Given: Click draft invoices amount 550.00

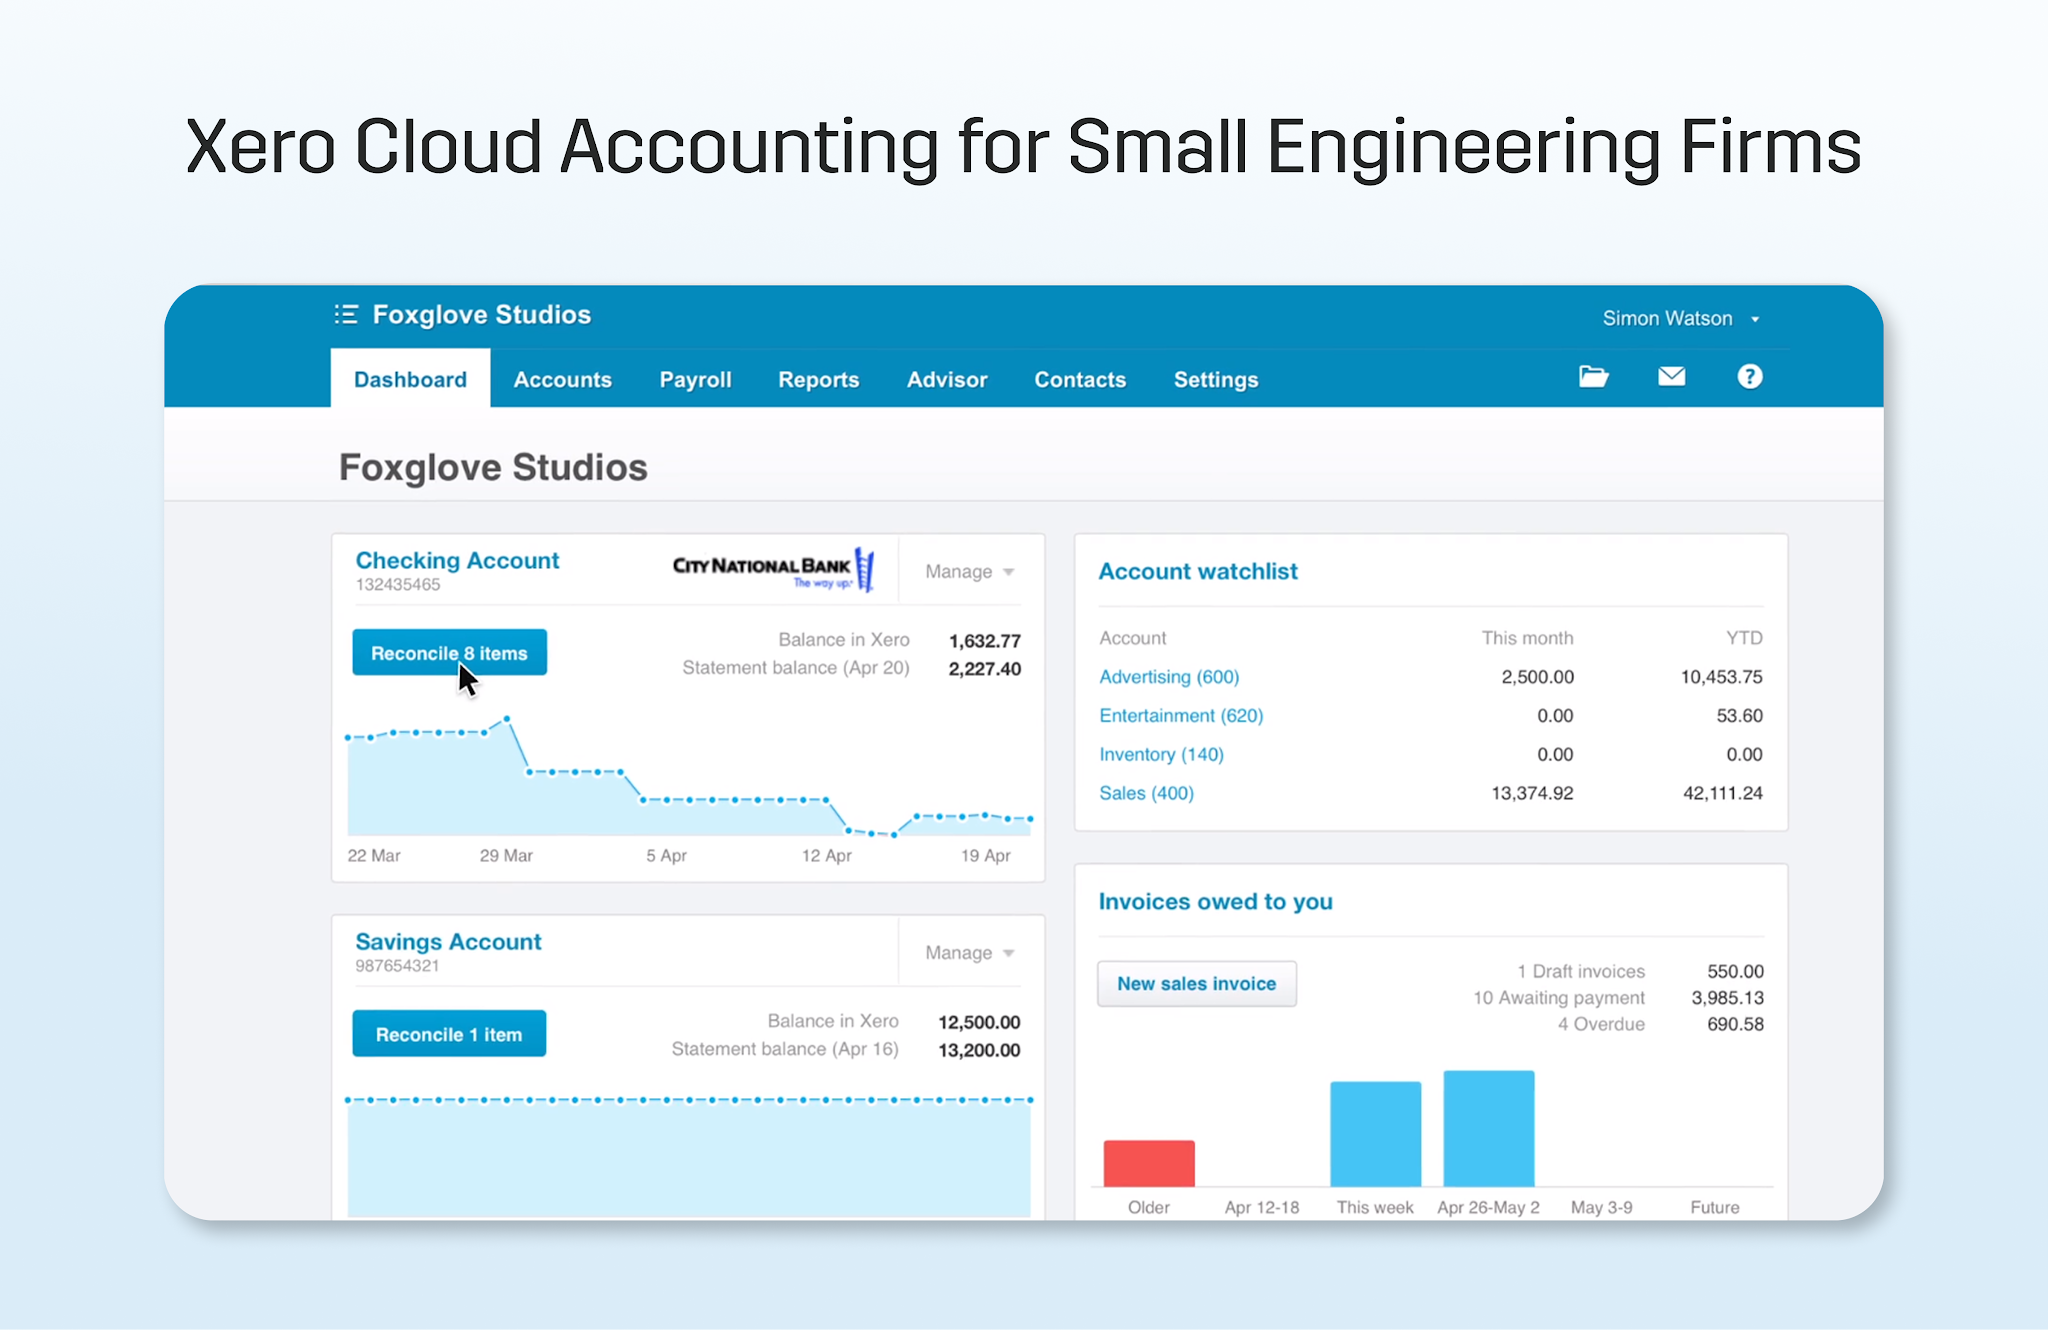Looking at the screenshot, I should pos(1735,972).
